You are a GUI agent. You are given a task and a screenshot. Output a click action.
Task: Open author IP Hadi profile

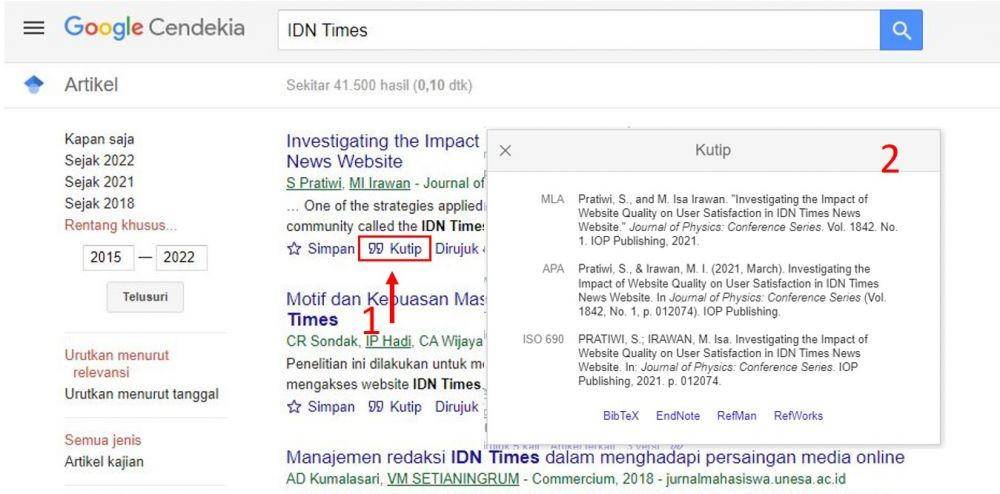(388, 342)
